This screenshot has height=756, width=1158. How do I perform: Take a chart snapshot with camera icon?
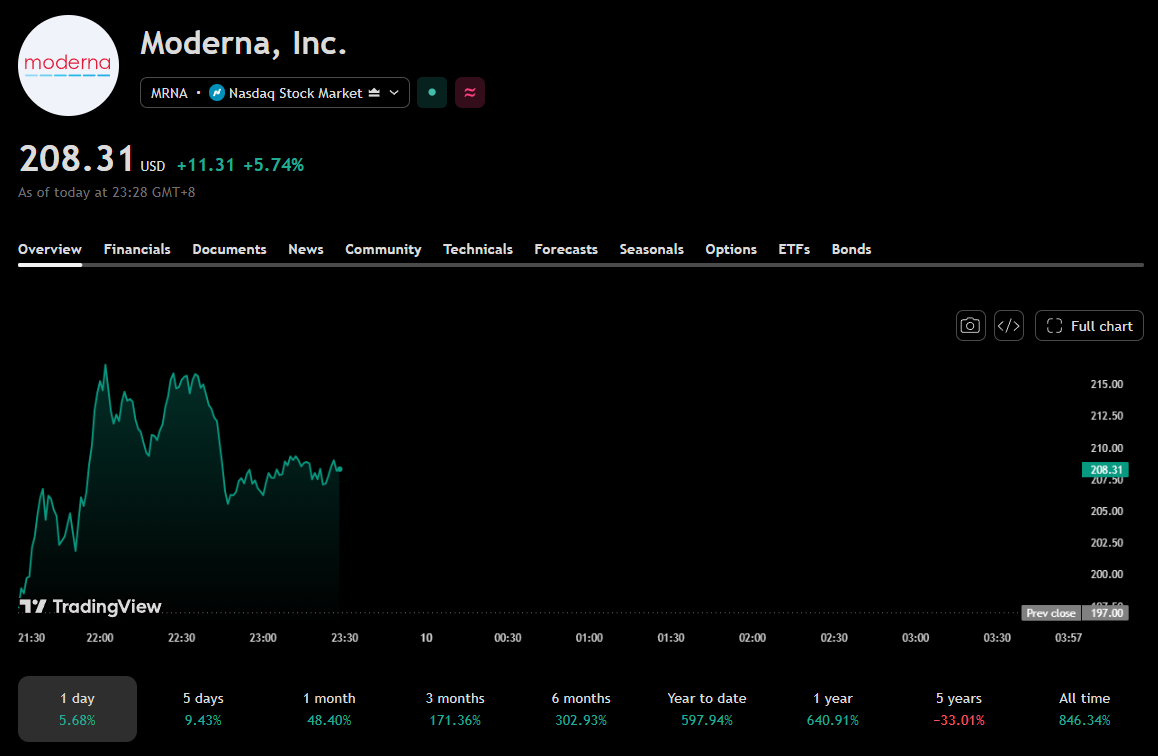pyautogui.click(x=970, y=326)
